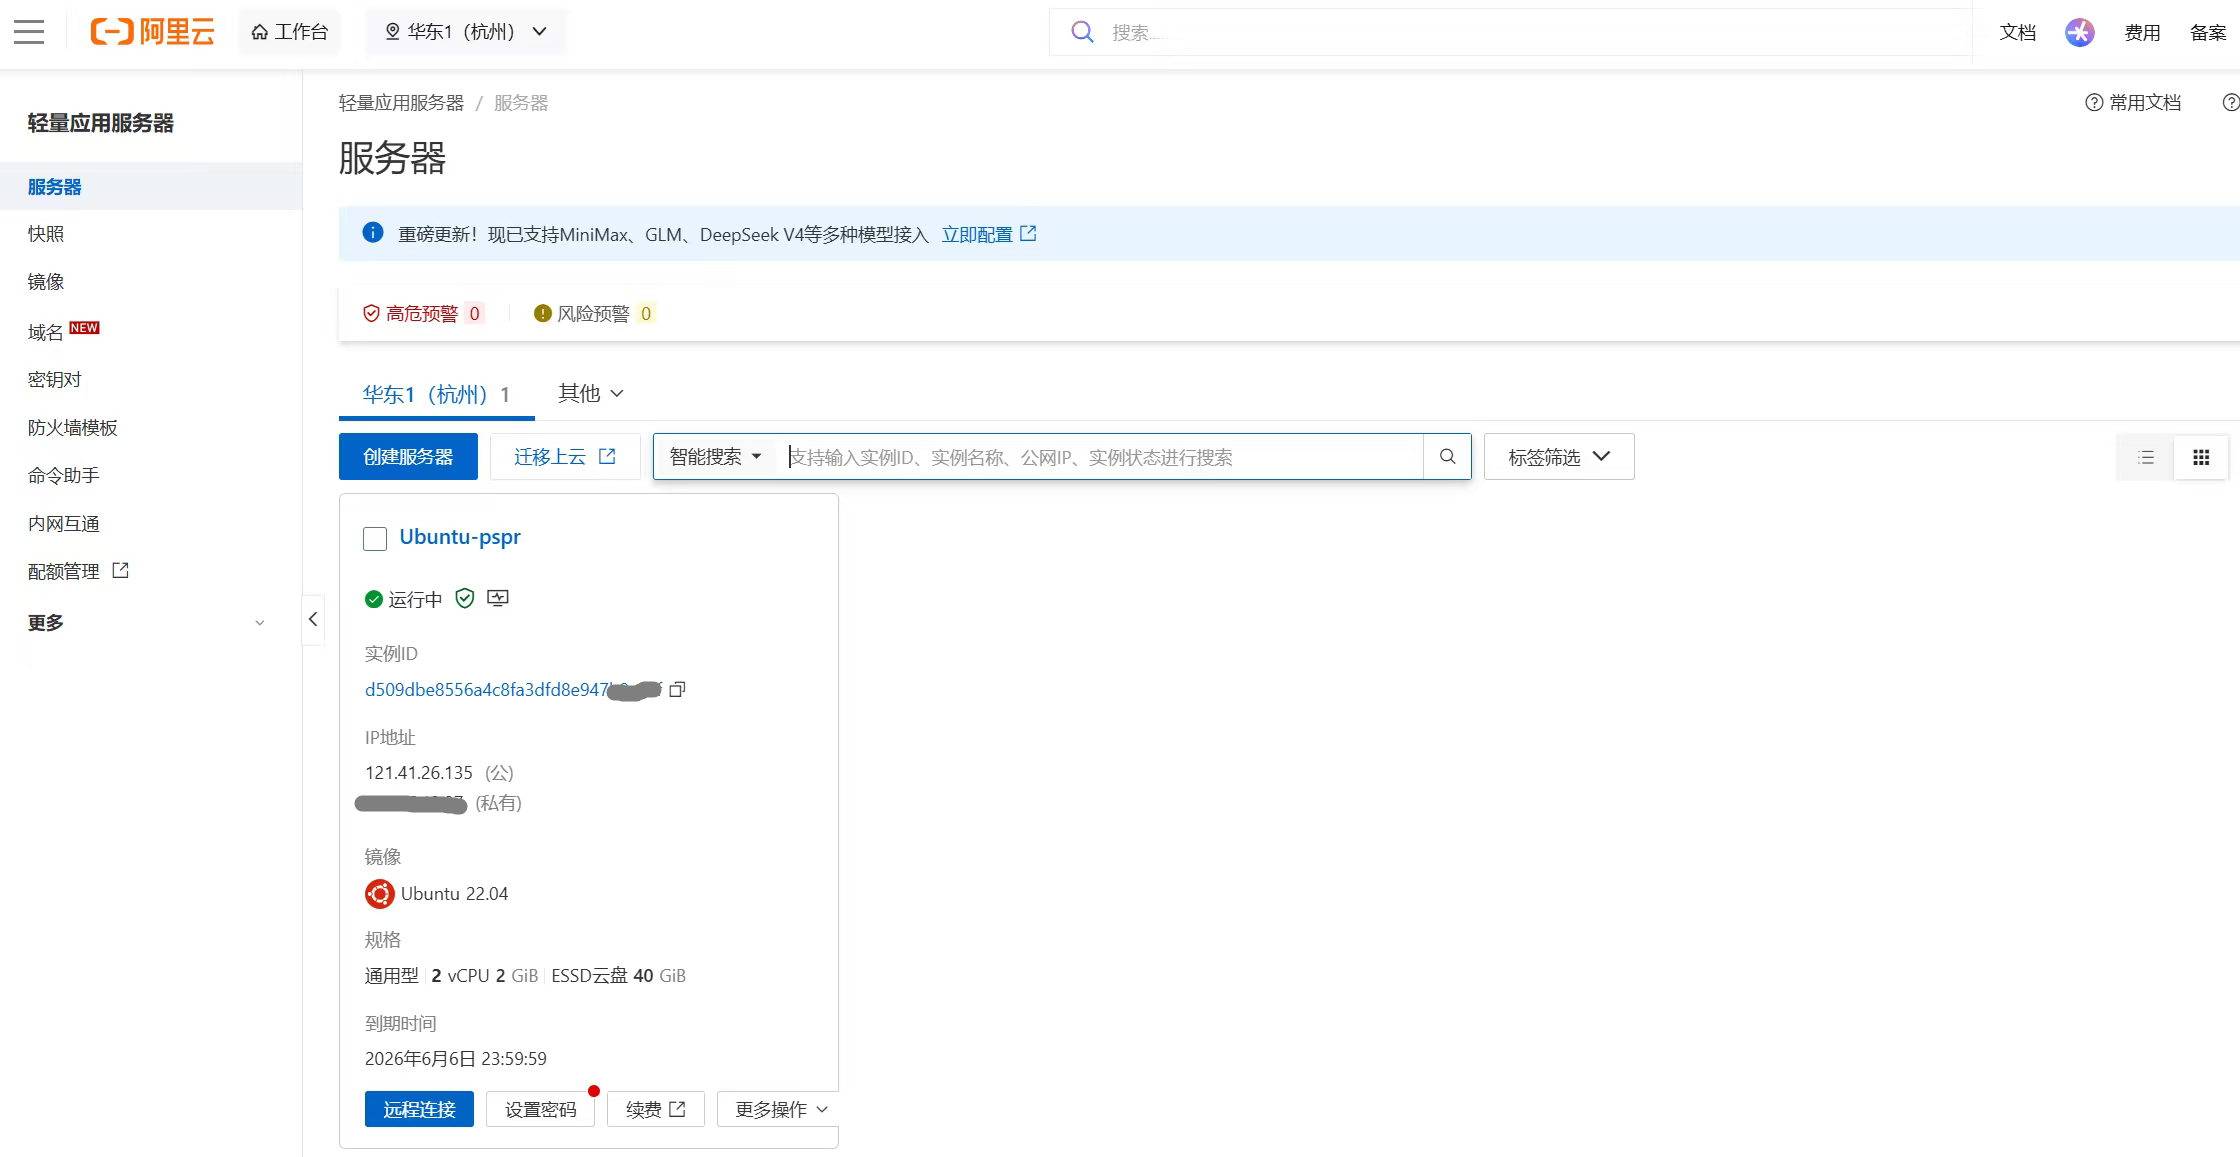Viewport: 2240px width, 1157px height.
Task: Click the info icon in the announcement banner
Action: pos(373,233)
